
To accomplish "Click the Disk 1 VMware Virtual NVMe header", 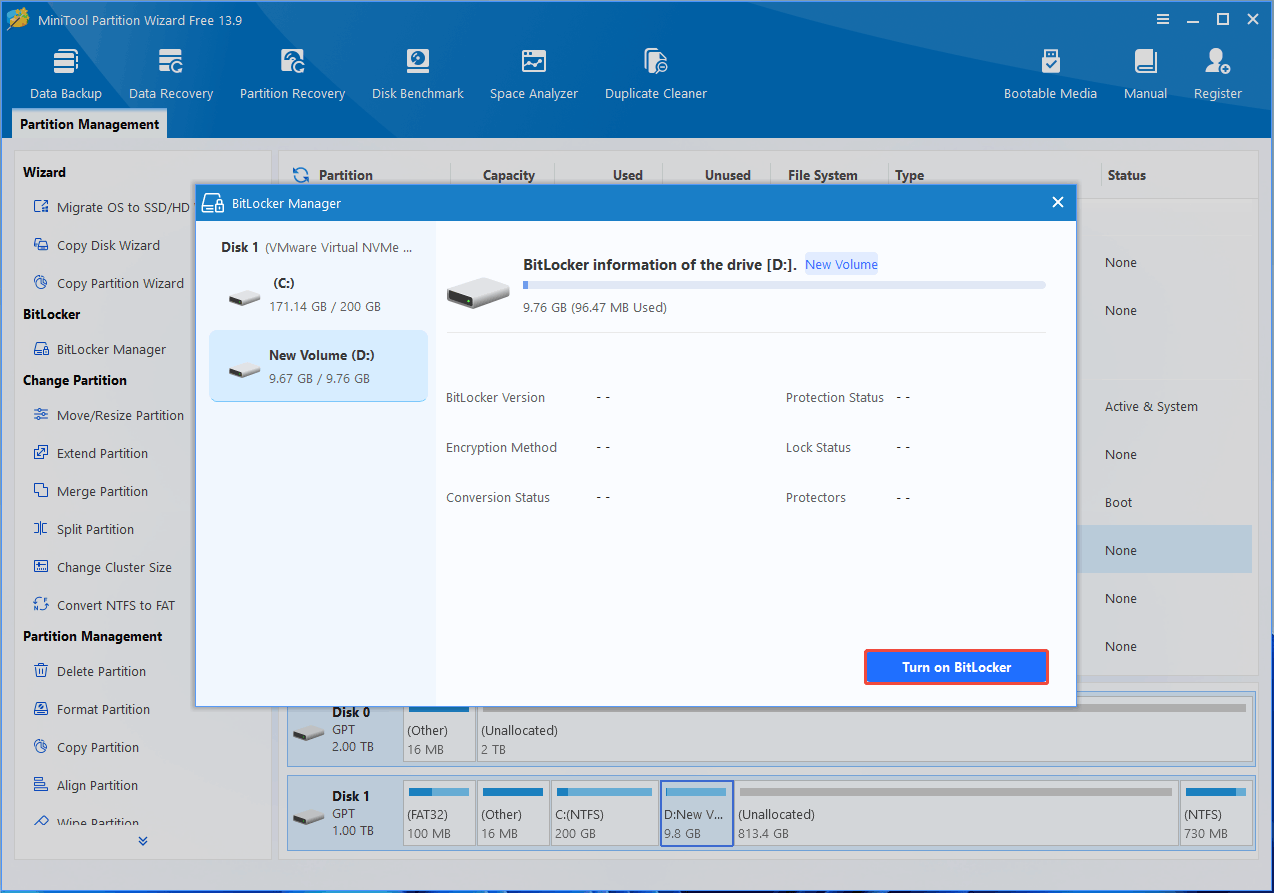I will coord(316,247).
